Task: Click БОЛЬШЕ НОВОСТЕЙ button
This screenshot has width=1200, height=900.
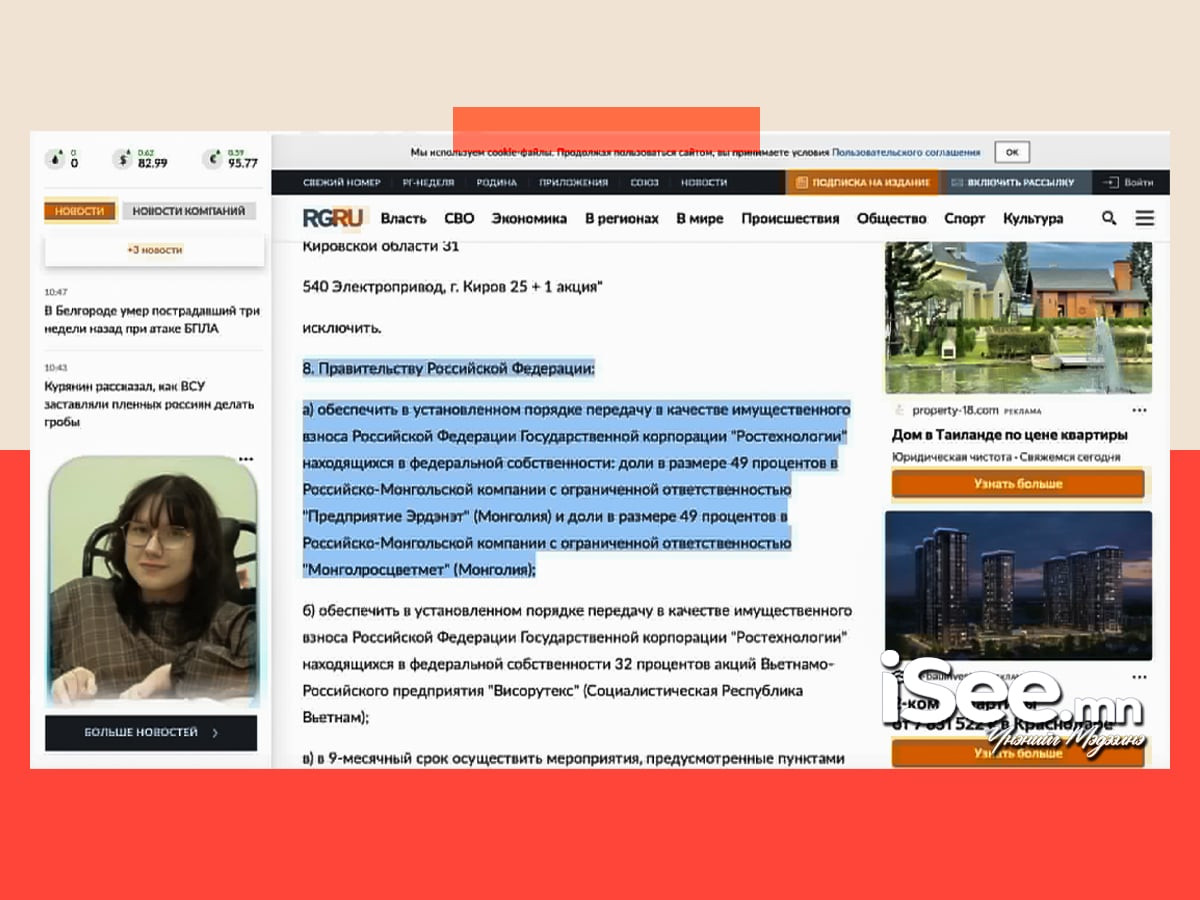Action: pyautogui.click(x=151, y=733)
